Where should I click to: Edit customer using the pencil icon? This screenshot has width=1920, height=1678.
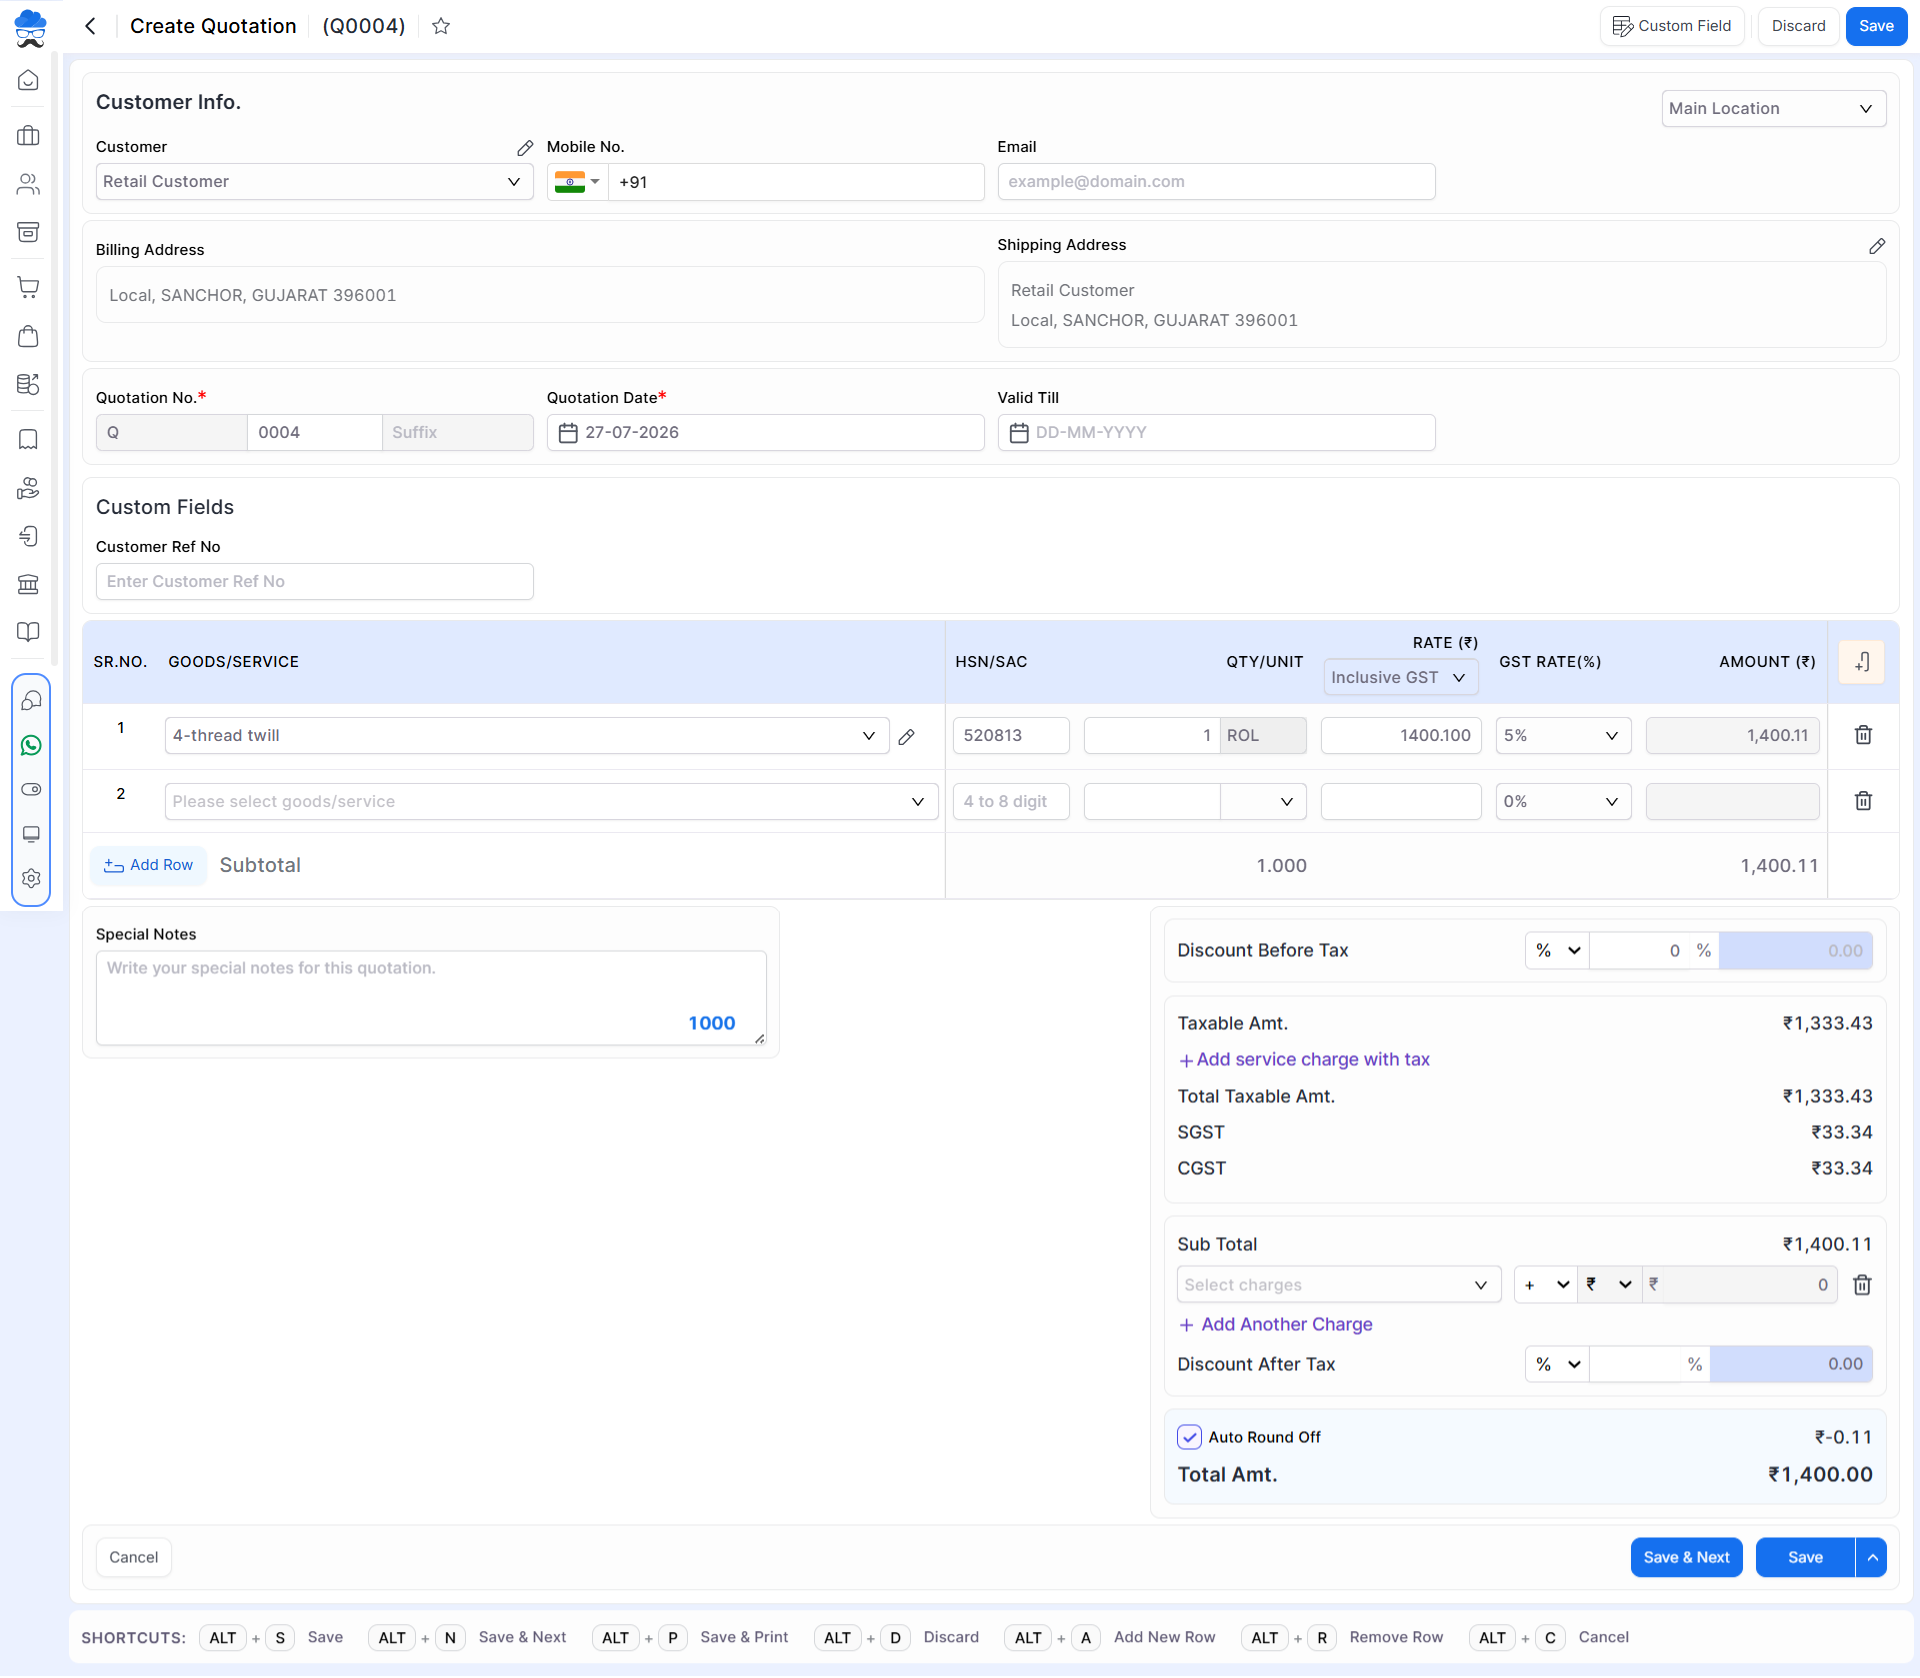pyautogui.click(x=525, y=148)
